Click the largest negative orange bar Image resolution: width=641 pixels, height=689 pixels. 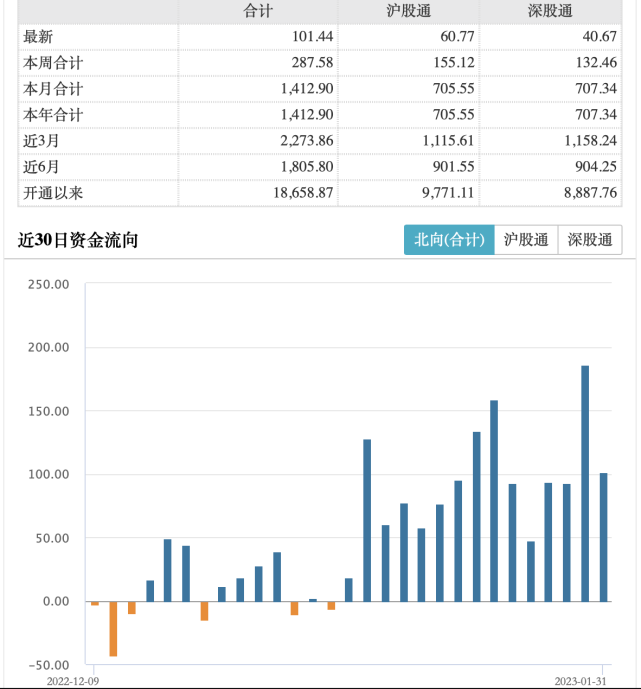(x=113, y=628)
